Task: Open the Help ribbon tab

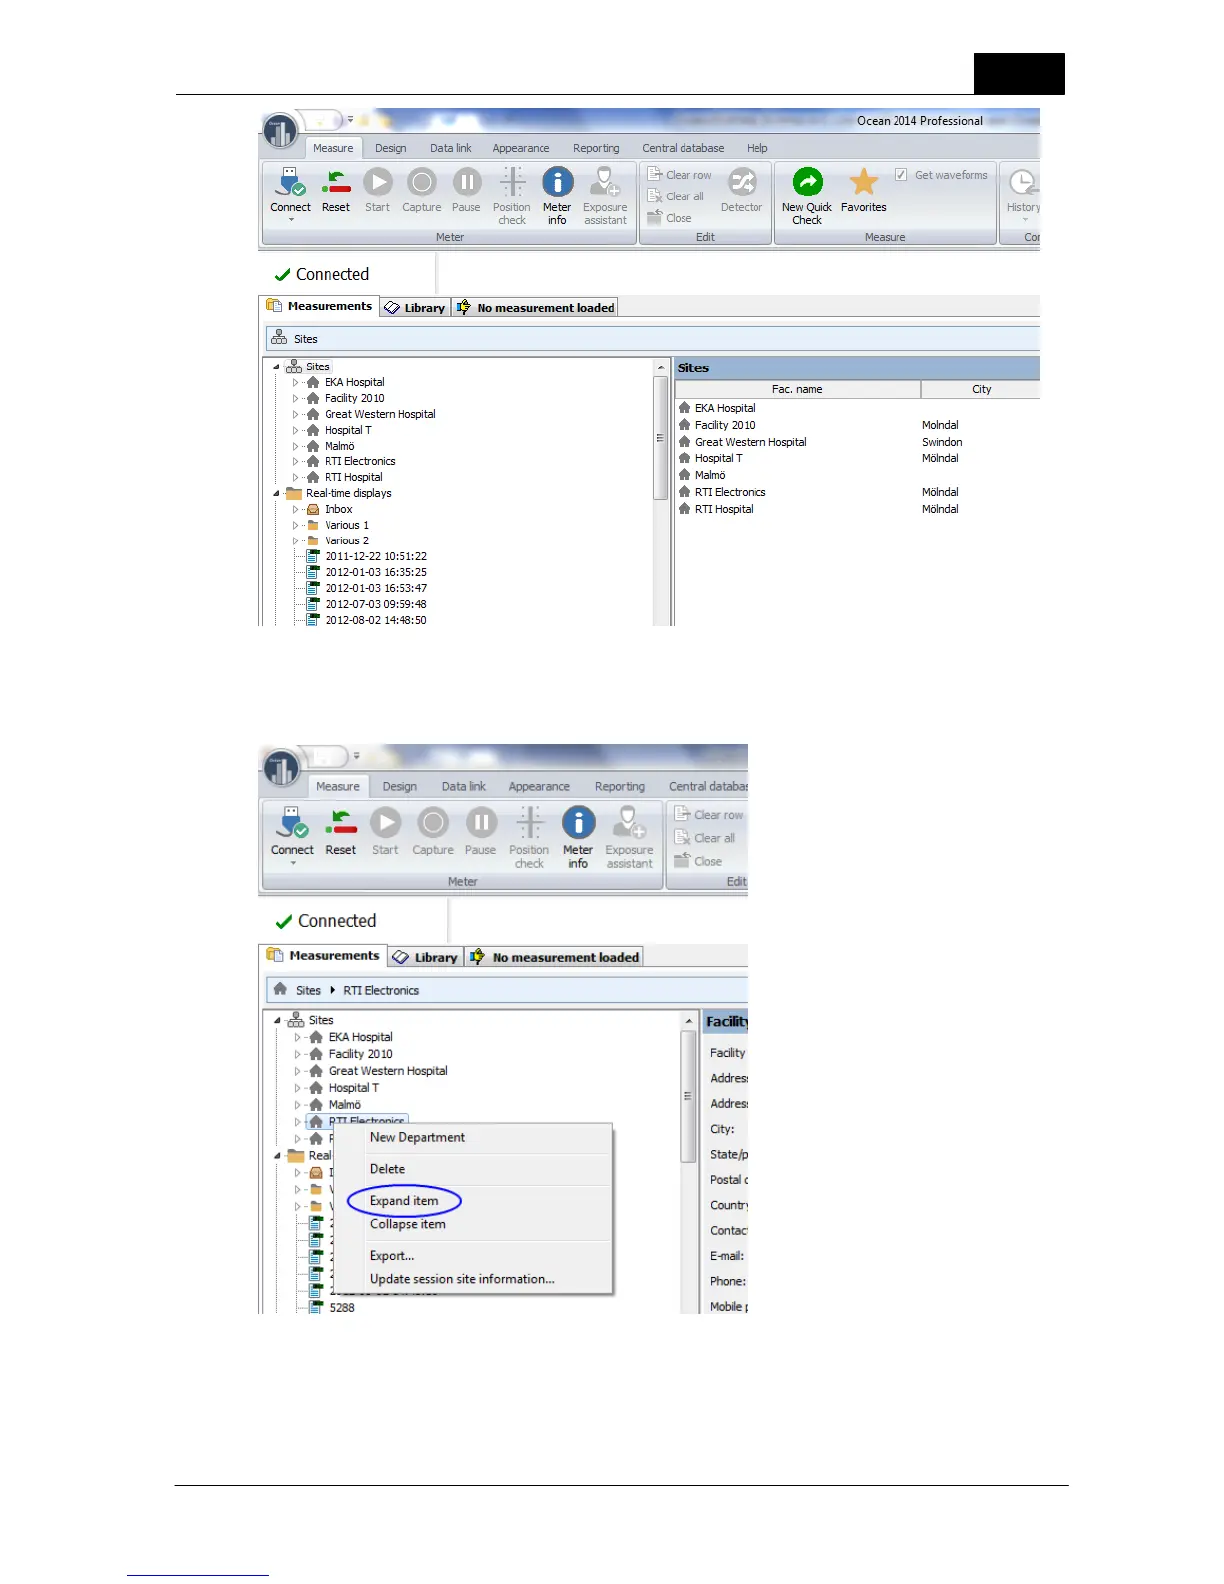Action: click(757, 148)
